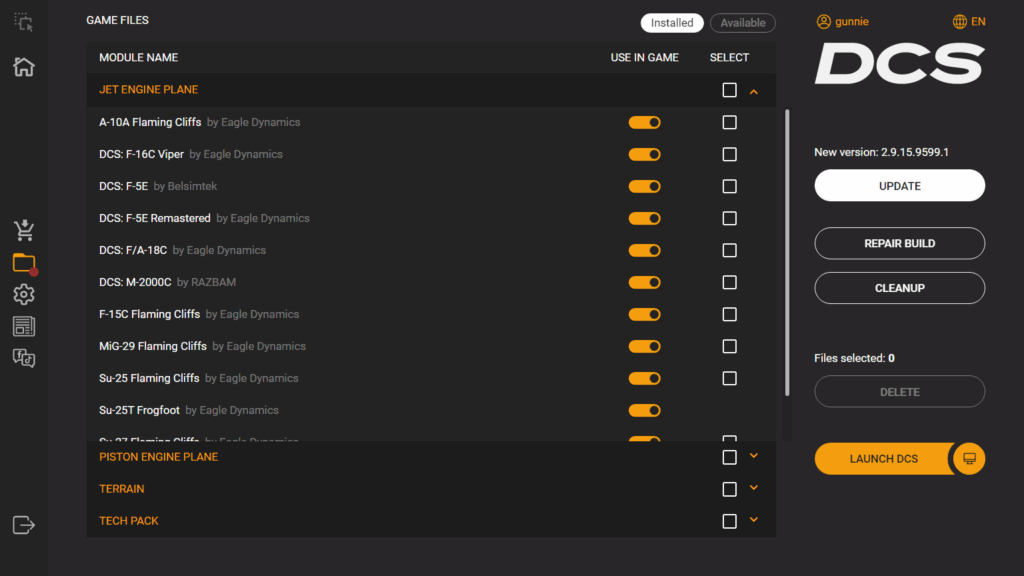
Task: Click the DELETE button
Action: pos(899,392)
